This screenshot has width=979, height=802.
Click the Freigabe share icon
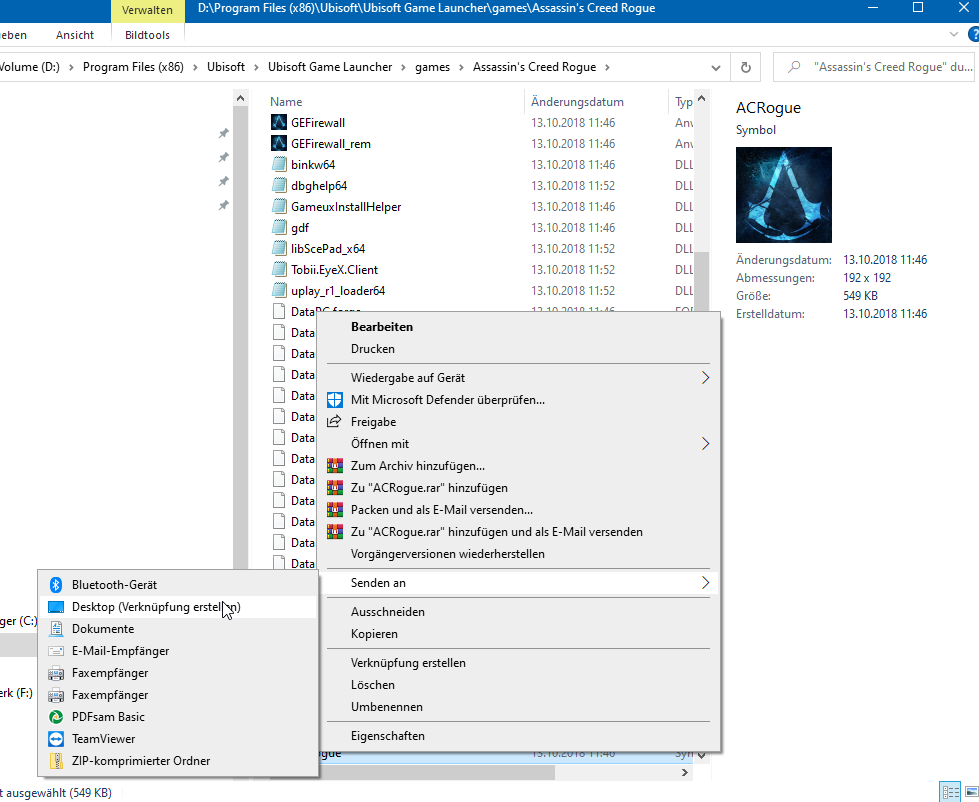point(333,421)
